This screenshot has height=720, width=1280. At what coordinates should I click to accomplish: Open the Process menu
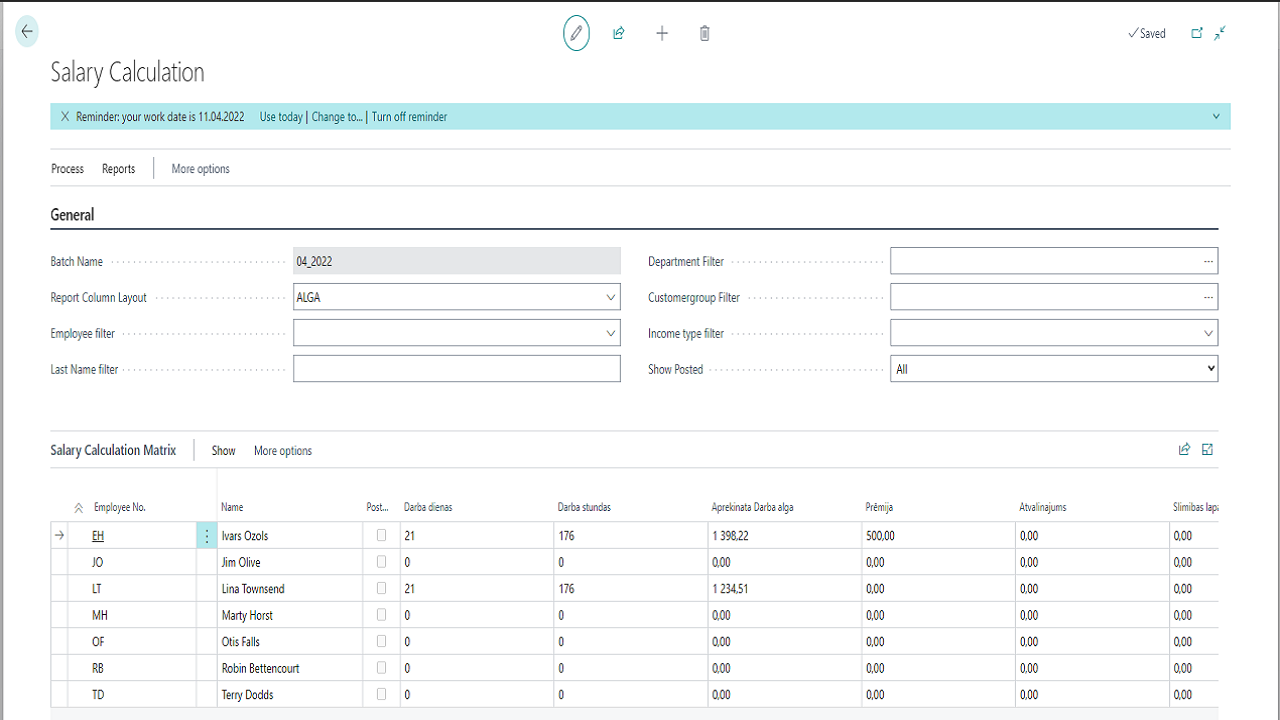(x=68, y=169)
